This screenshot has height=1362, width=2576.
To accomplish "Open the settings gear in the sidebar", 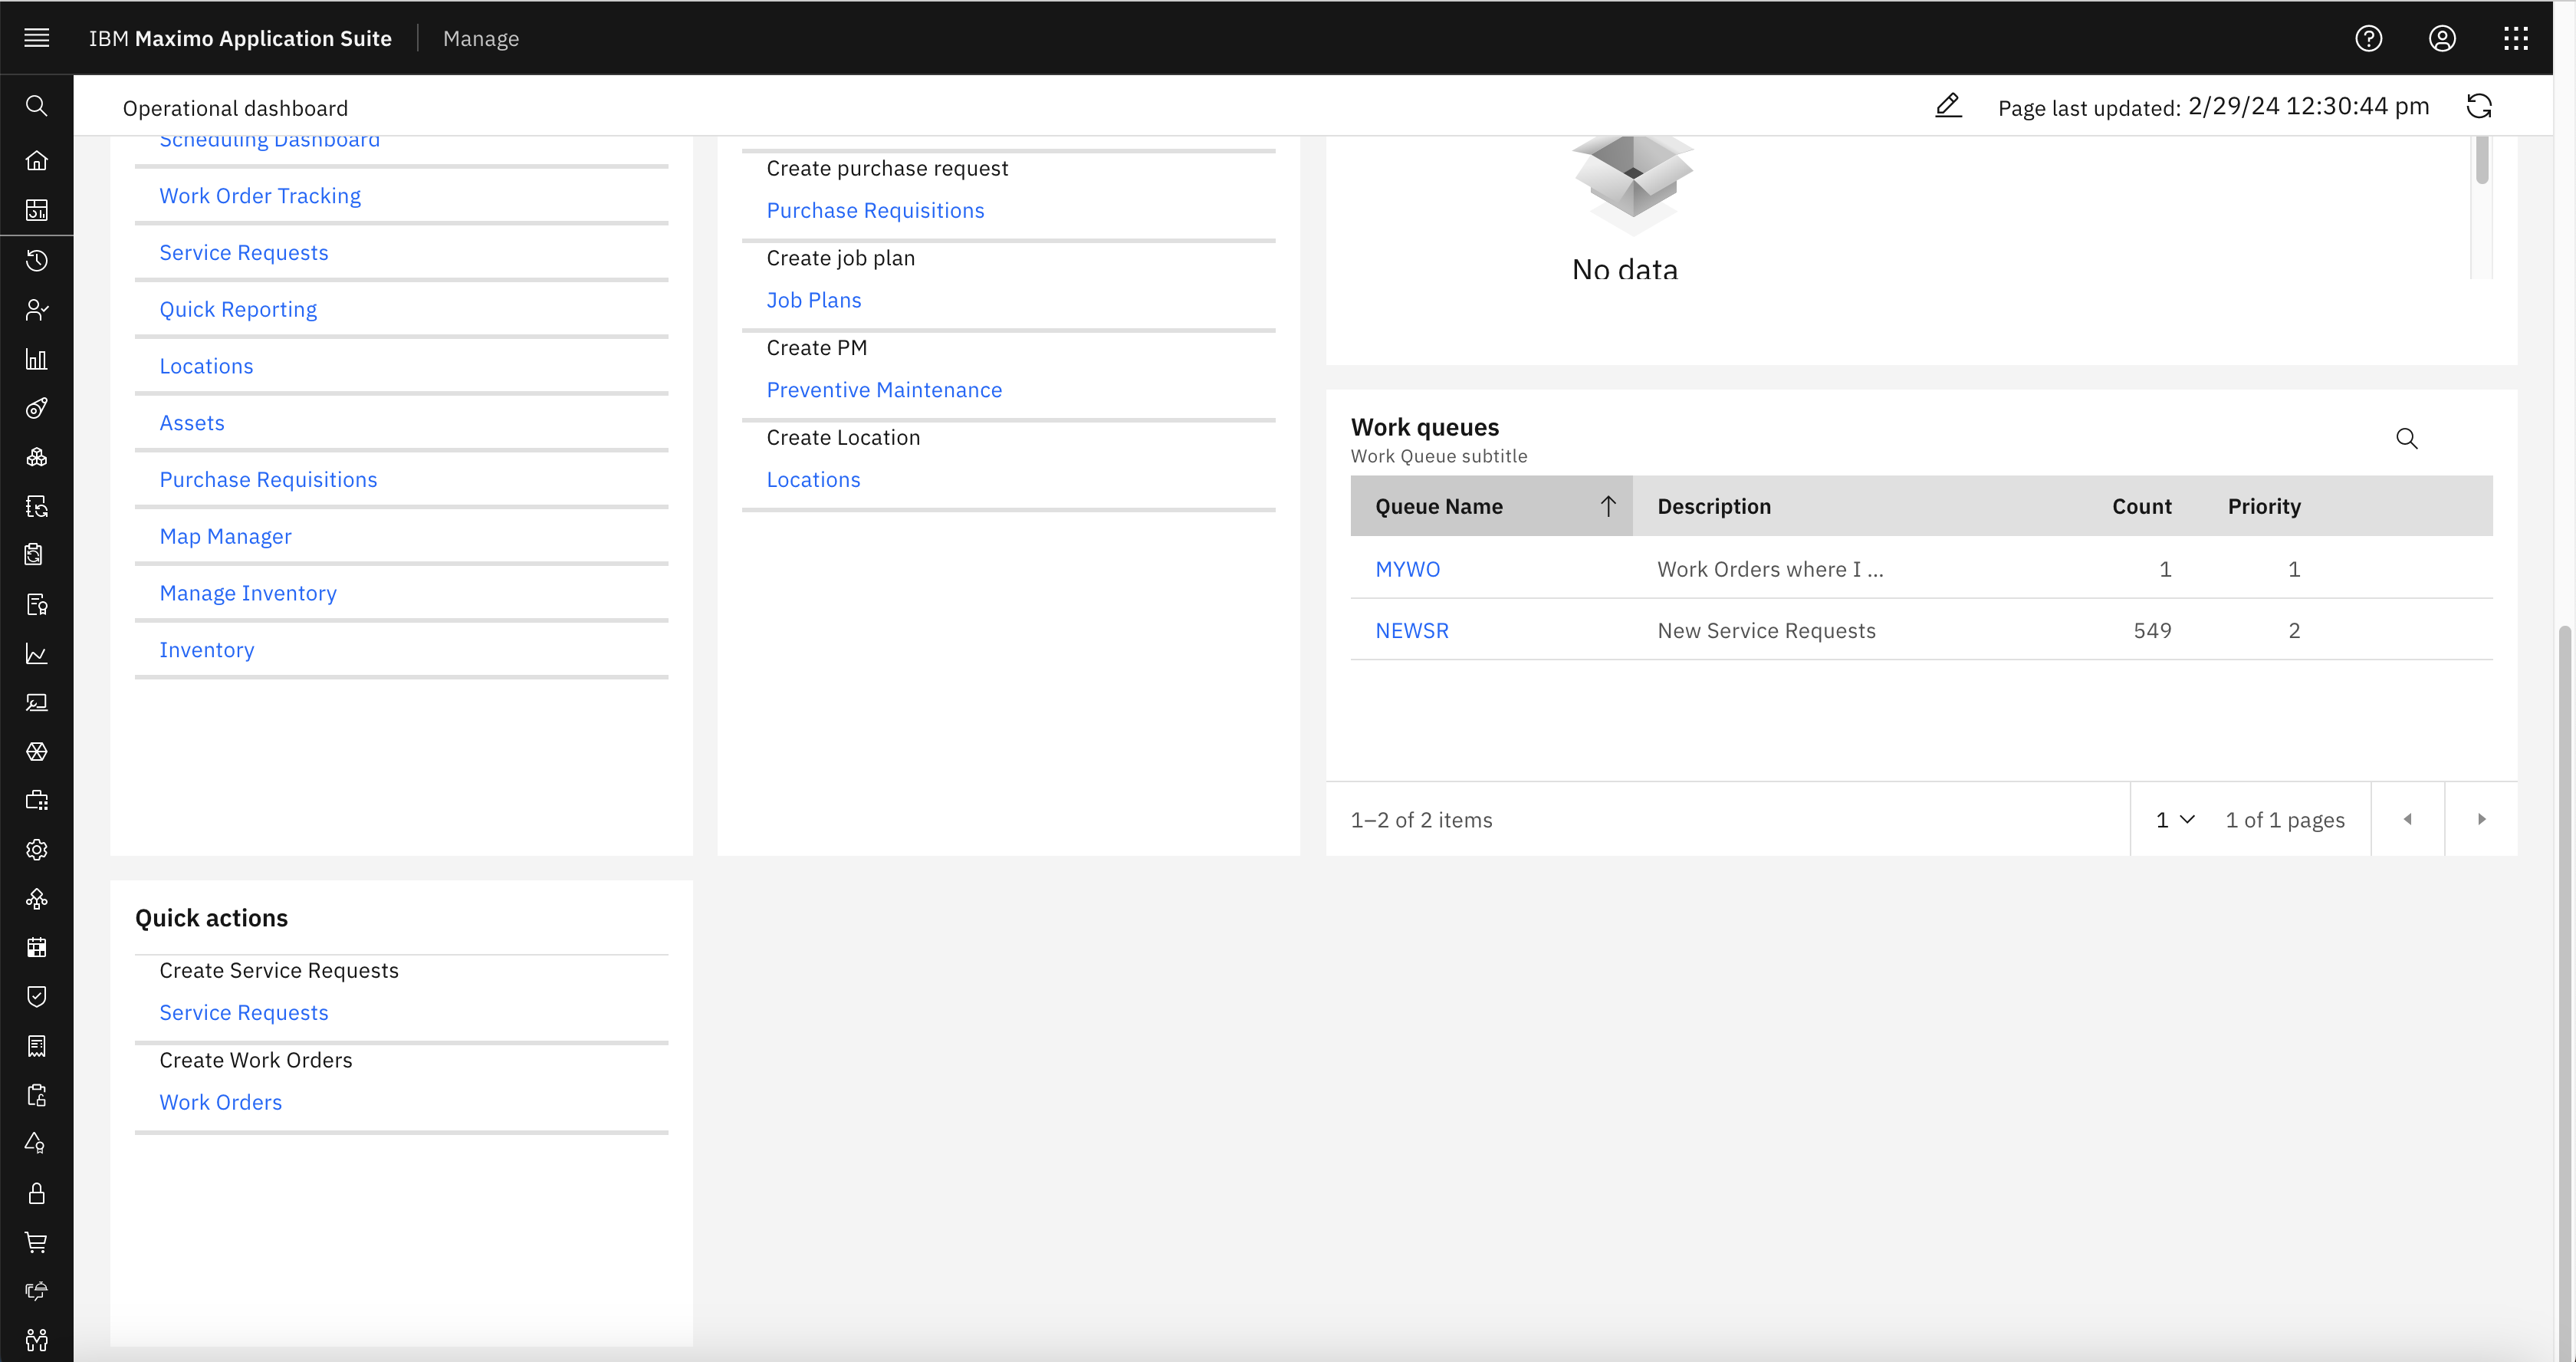I will [37, 849].
